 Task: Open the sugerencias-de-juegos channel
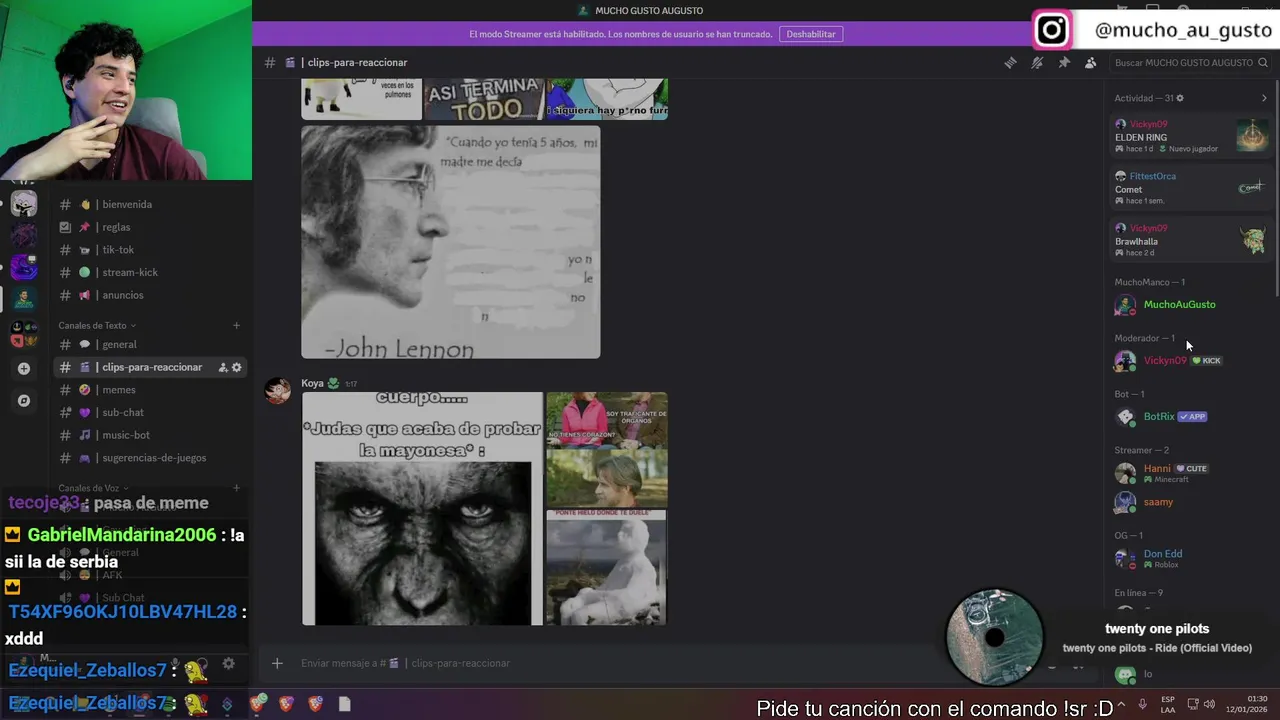150,458
